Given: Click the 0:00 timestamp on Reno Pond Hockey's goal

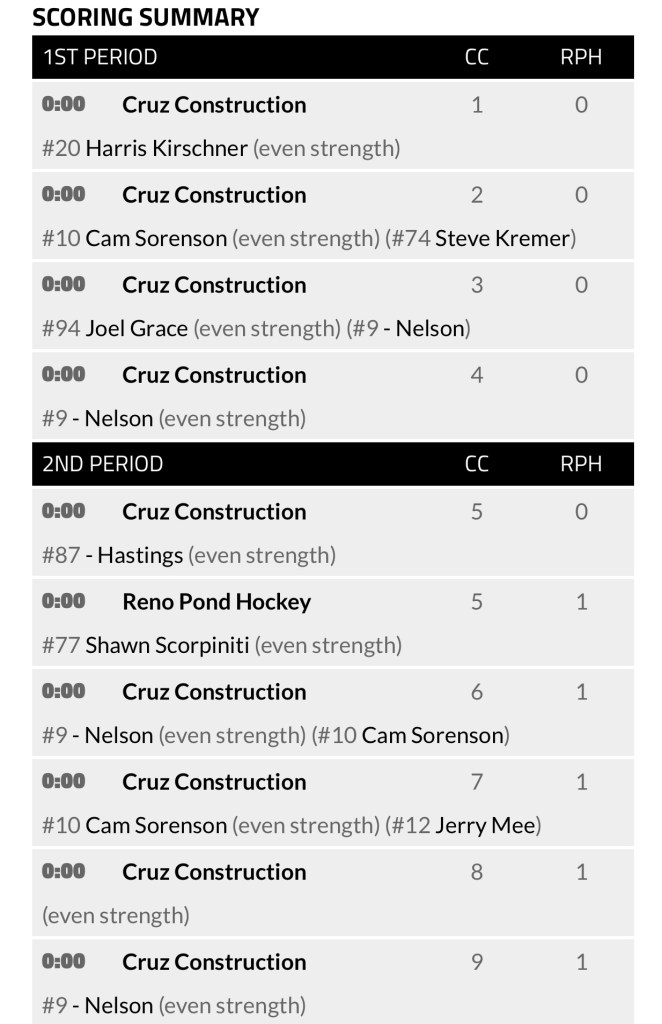Looking at the screenshot, I should [x=64, y=602].
